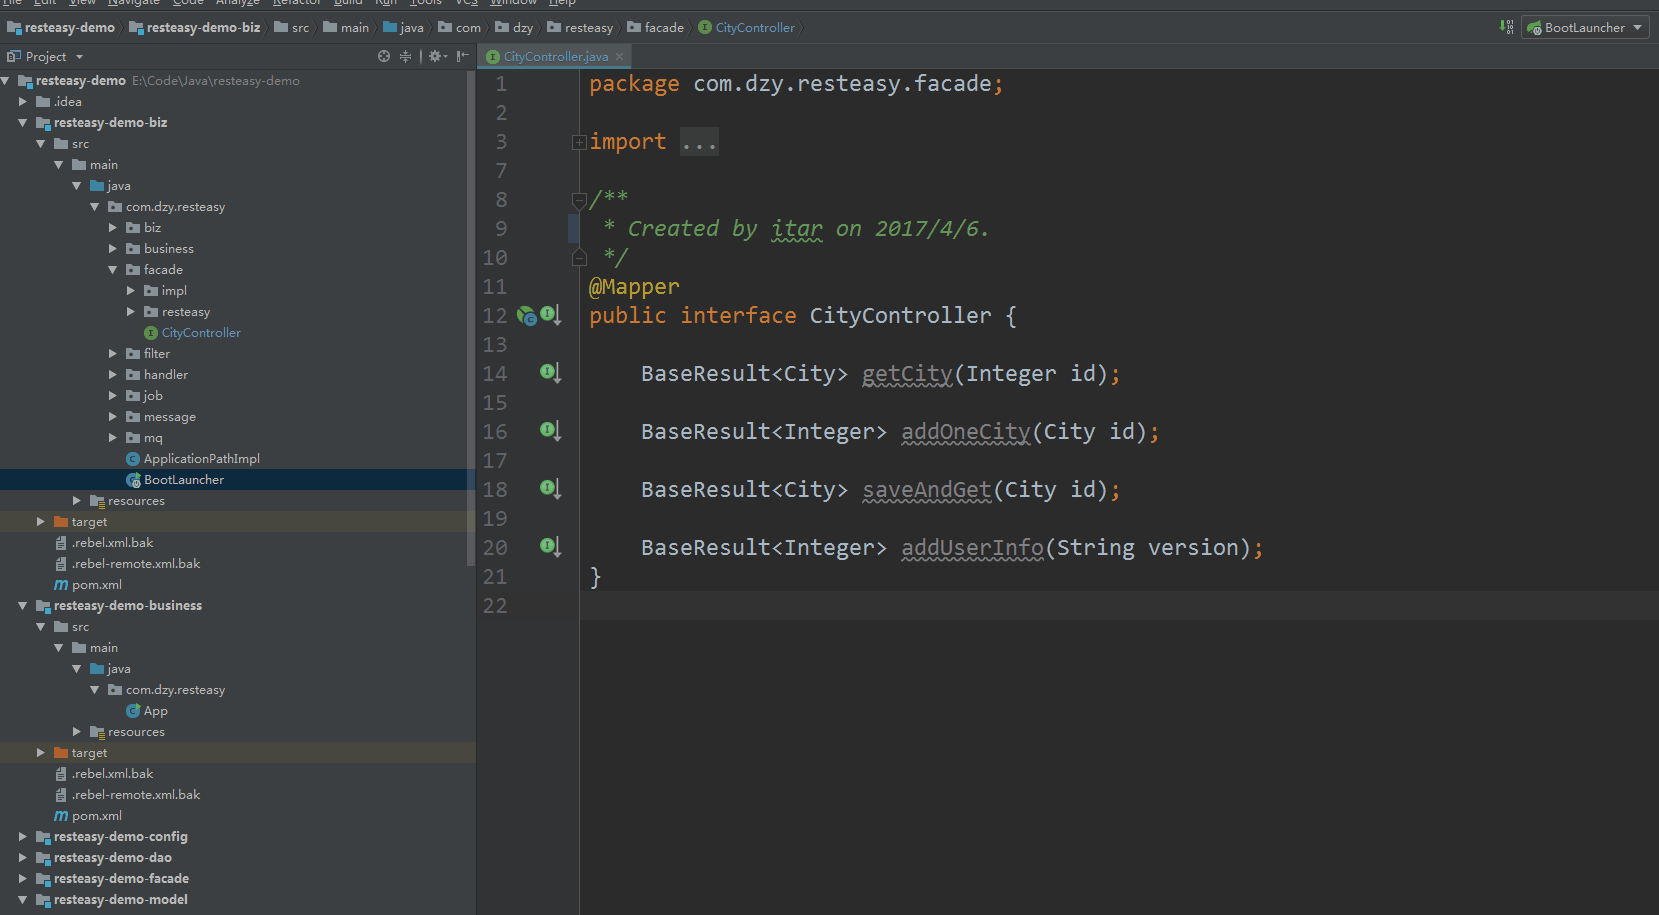This screenshot has width=1659, height=915.
Task: Click the Maven icon of pom.xml under resteasy-demo-biz
Action: click(x=61, y=585)
